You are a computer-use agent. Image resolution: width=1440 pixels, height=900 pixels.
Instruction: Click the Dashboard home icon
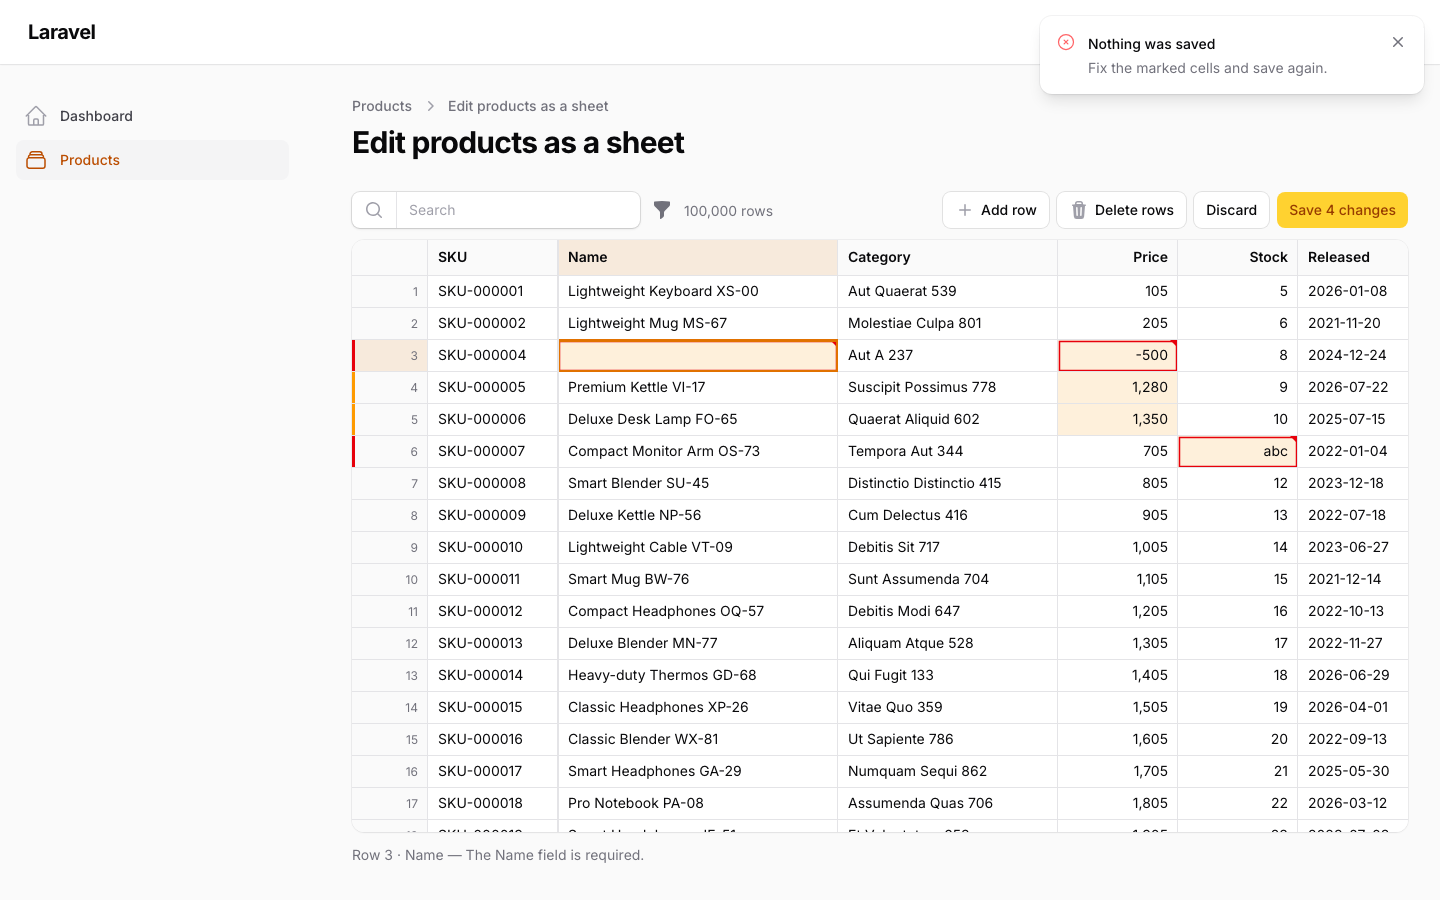coord(36,116)
